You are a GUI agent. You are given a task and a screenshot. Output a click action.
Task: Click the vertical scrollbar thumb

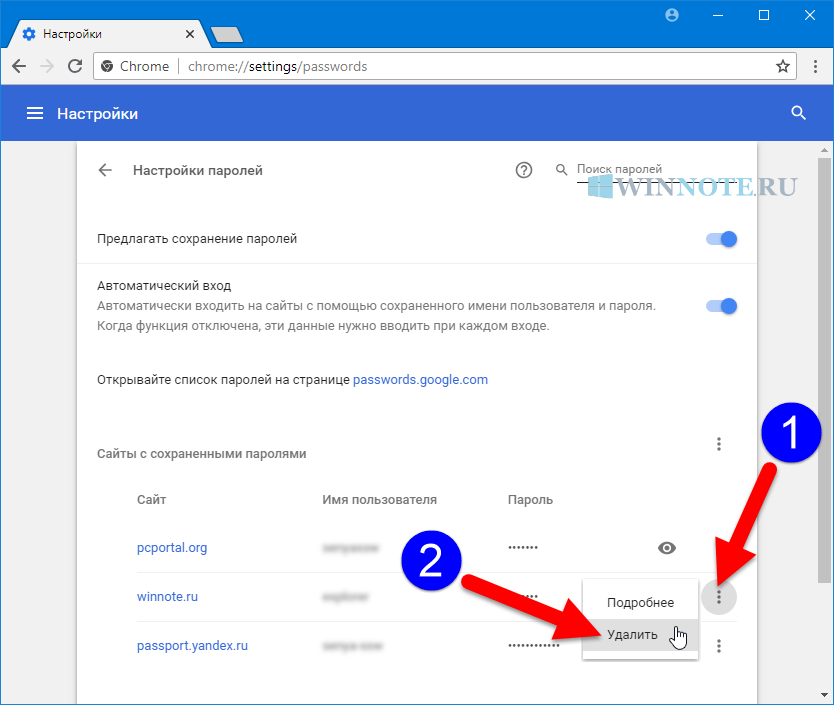[x=824, y=370]
